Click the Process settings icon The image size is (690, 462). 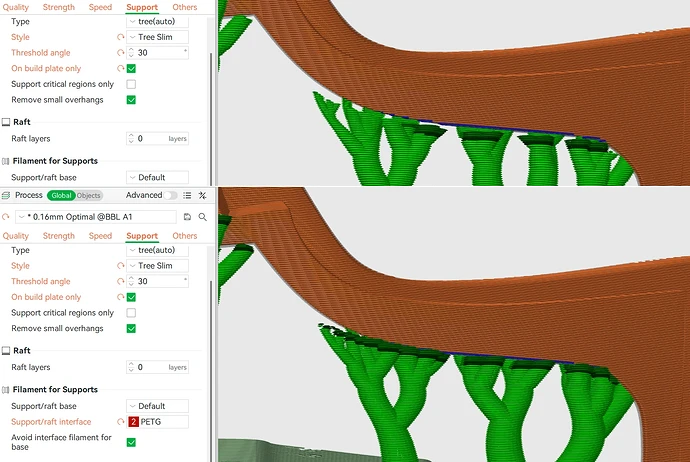pyautogui.click(x=6, y=195)
